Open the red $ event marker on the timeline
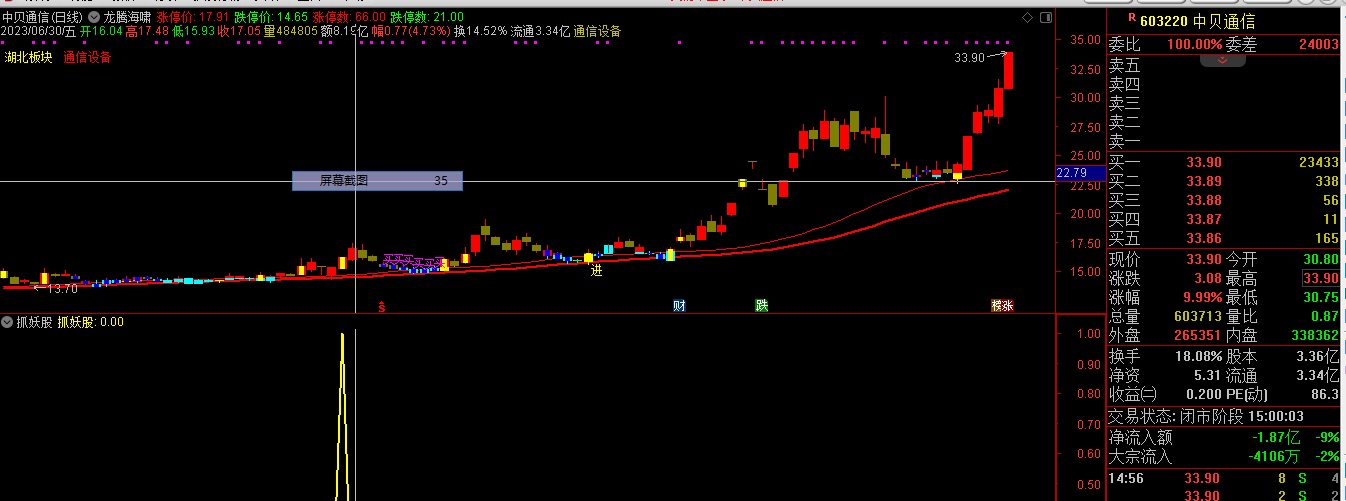 381,306
